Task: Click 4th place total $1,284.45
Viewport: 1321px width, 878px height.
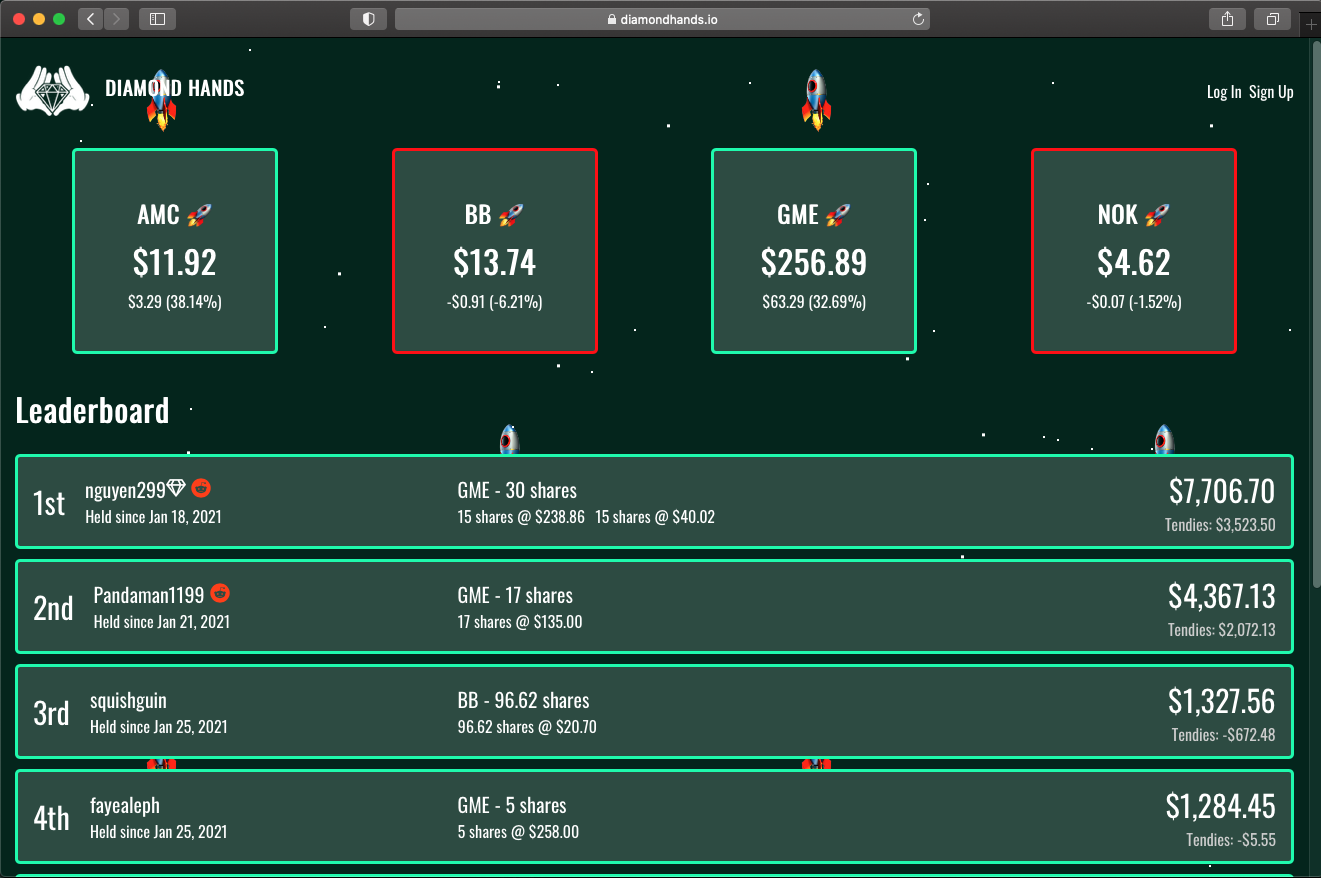Action: (1221, 806)
